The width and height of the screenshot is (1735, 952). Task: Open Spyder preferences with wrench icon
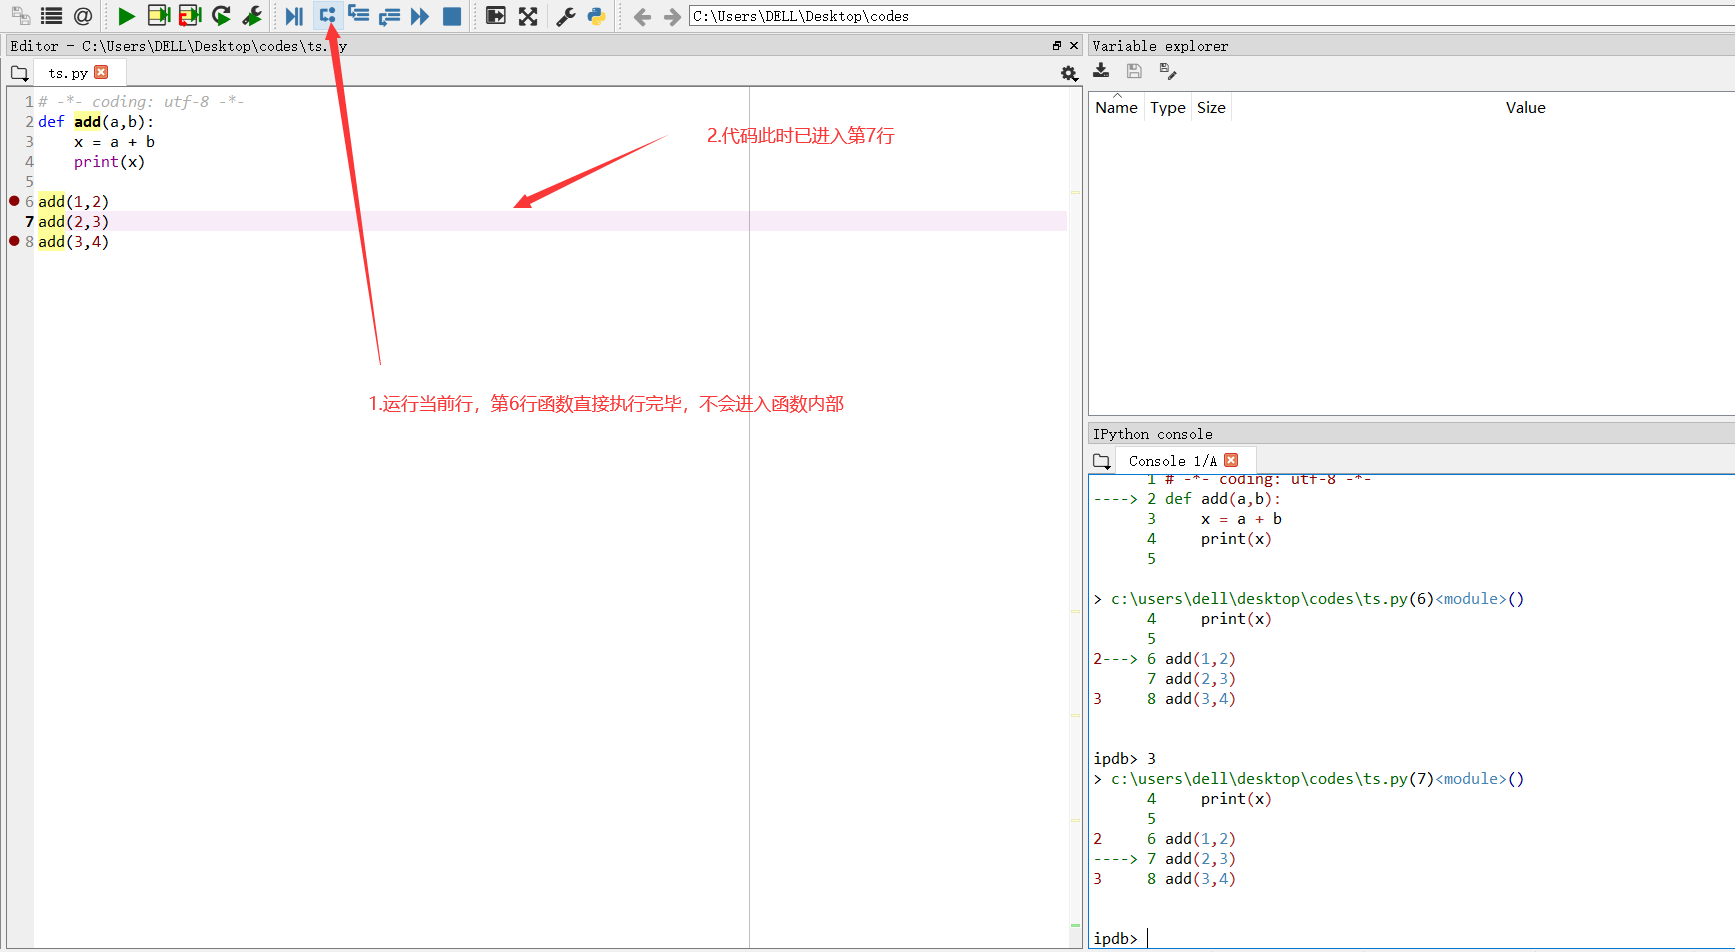pos(565,16)
